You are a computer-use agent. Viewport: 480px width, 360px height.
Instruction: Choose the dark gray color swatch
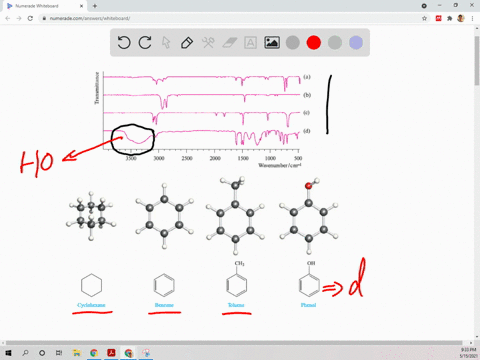pyautogui.click(x=293, y=43)
